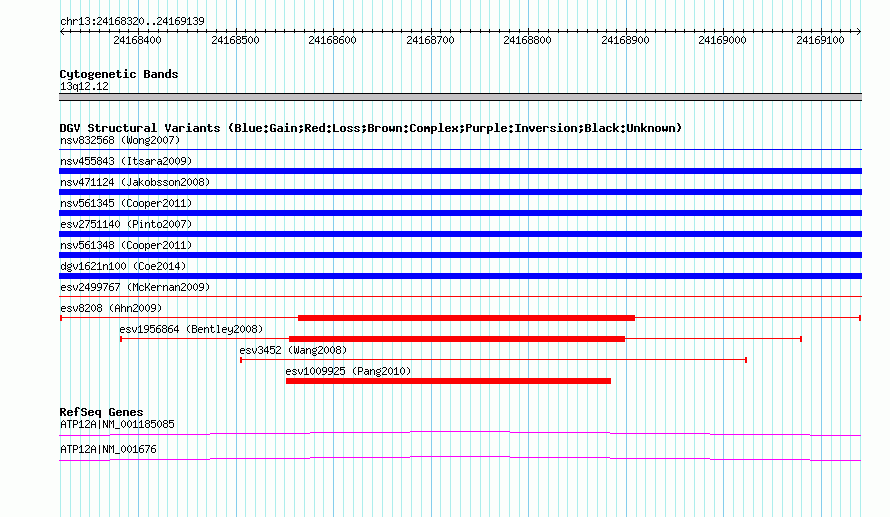Click the blue bar under nsv561345
This screenshot has width=890, height=517.
coord(460,213)
